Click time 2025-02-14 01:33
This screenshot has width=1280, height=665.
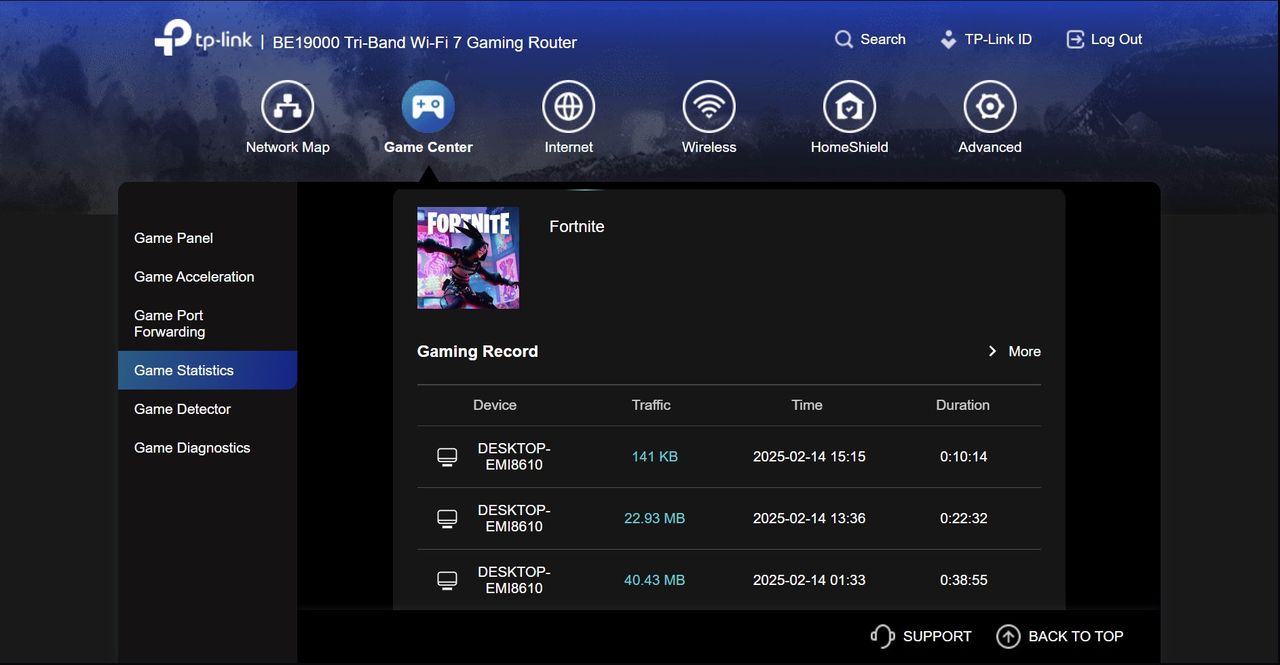[809, 580]
